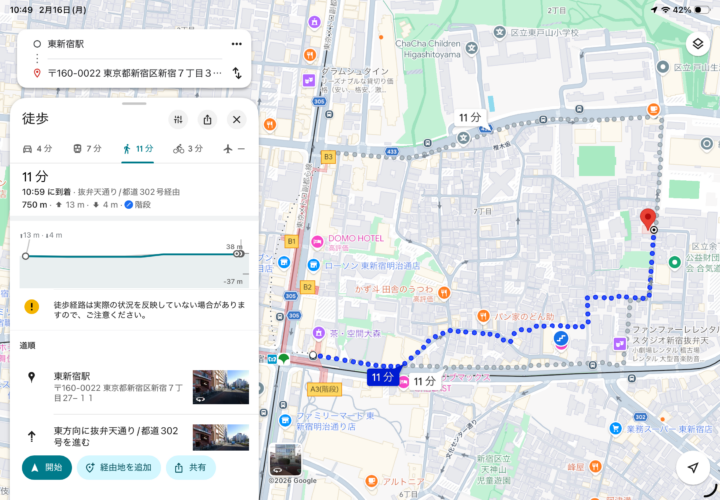Tap the share icon beside 徒歩 header
The height and width of the screenshot is (500, 720).
point(207,119)
